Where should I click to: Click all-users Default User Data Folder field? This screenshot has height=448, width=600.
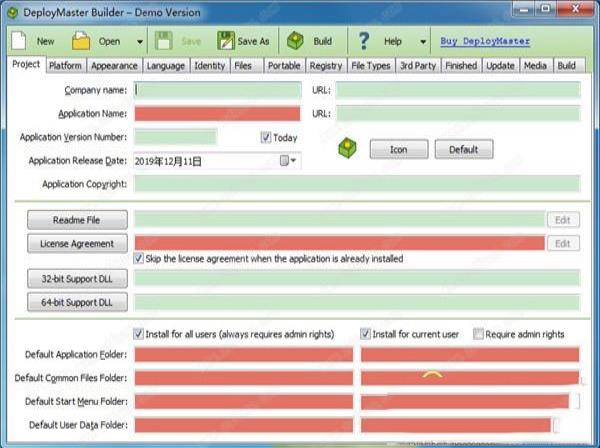coord(244,425)
